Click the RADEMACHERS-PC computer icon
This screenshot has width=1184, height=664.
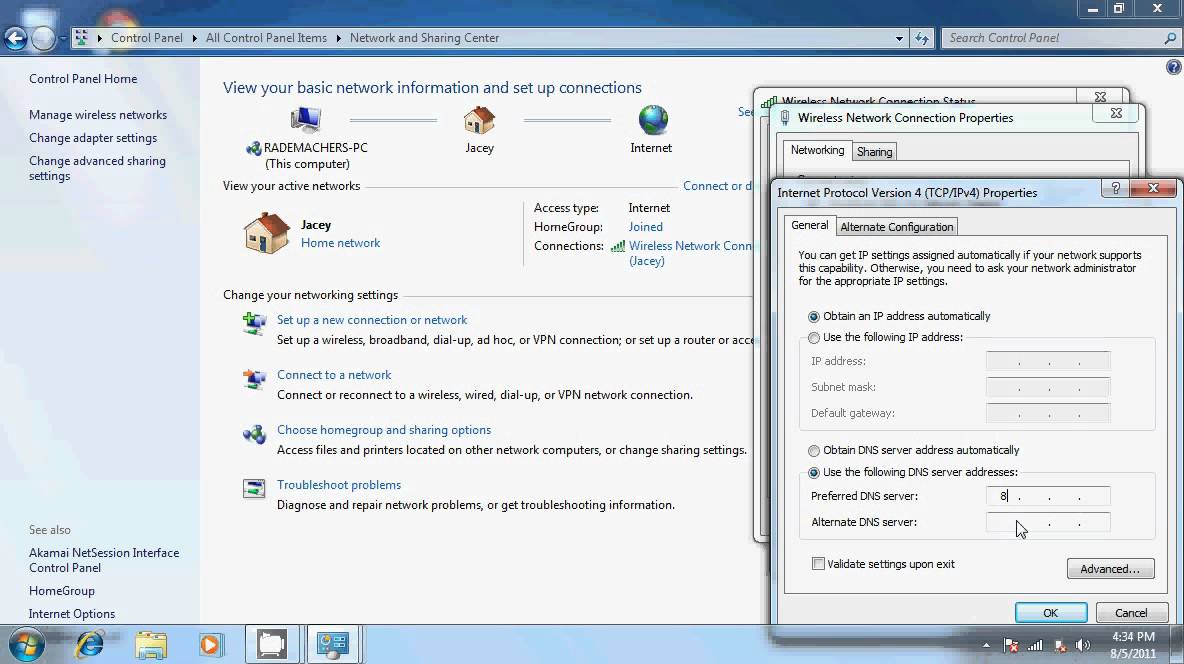point(305,121)
